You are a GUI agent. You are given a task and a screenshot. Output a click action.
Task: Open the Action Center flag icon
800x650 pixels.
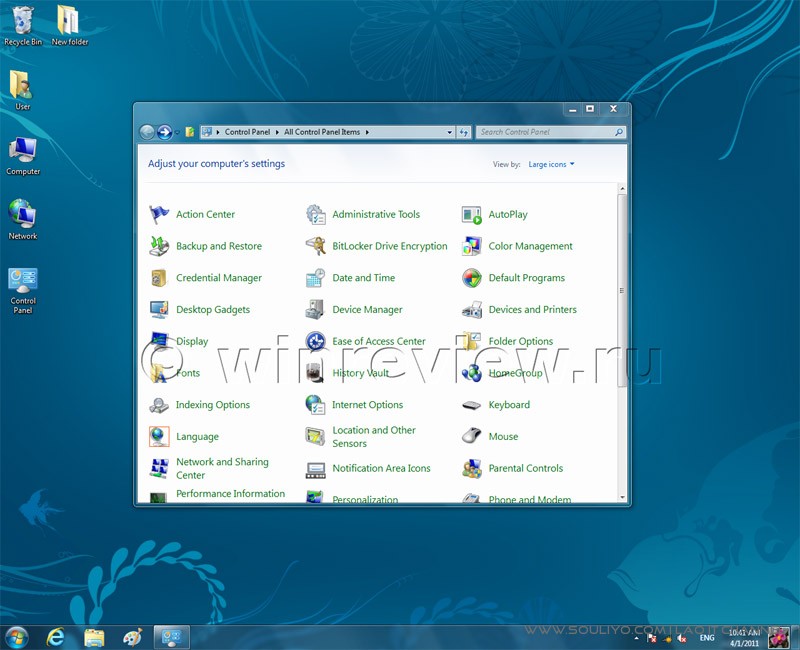point(159,214)
